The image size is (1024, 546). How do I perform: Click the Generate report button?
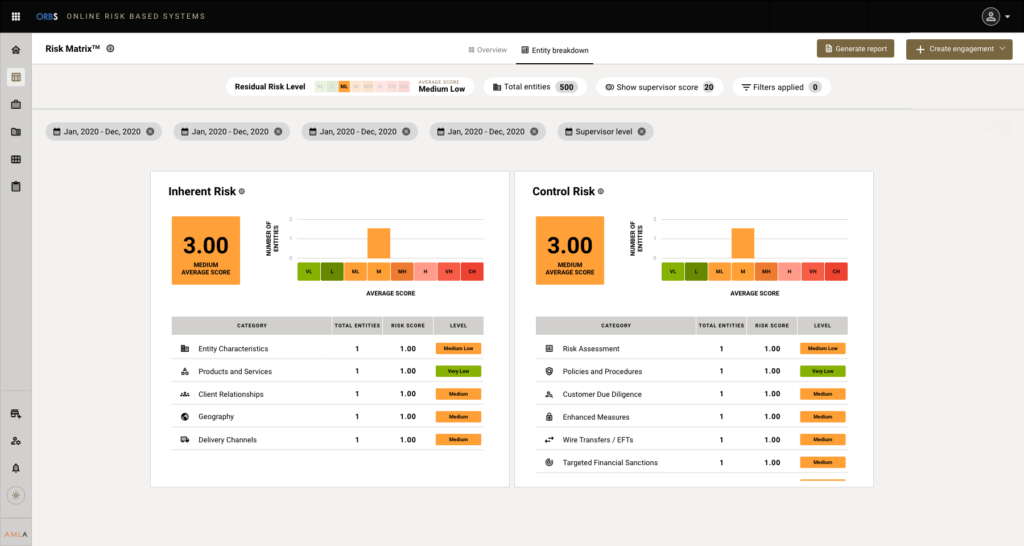(x=856, y=48)
